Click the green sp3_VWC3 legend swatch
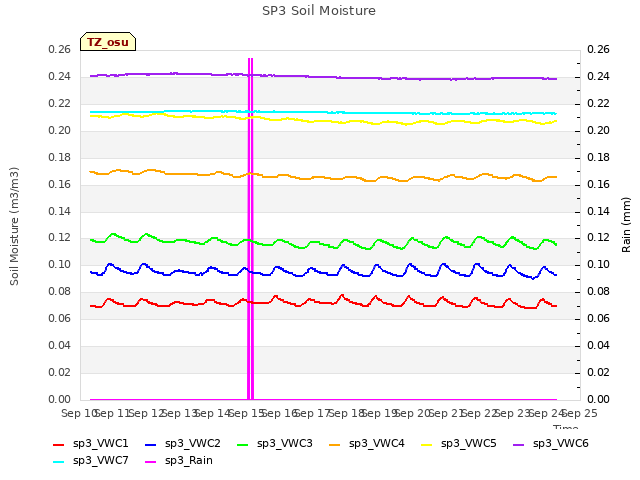This screenshot has height=480, width=640. (242, 445)
